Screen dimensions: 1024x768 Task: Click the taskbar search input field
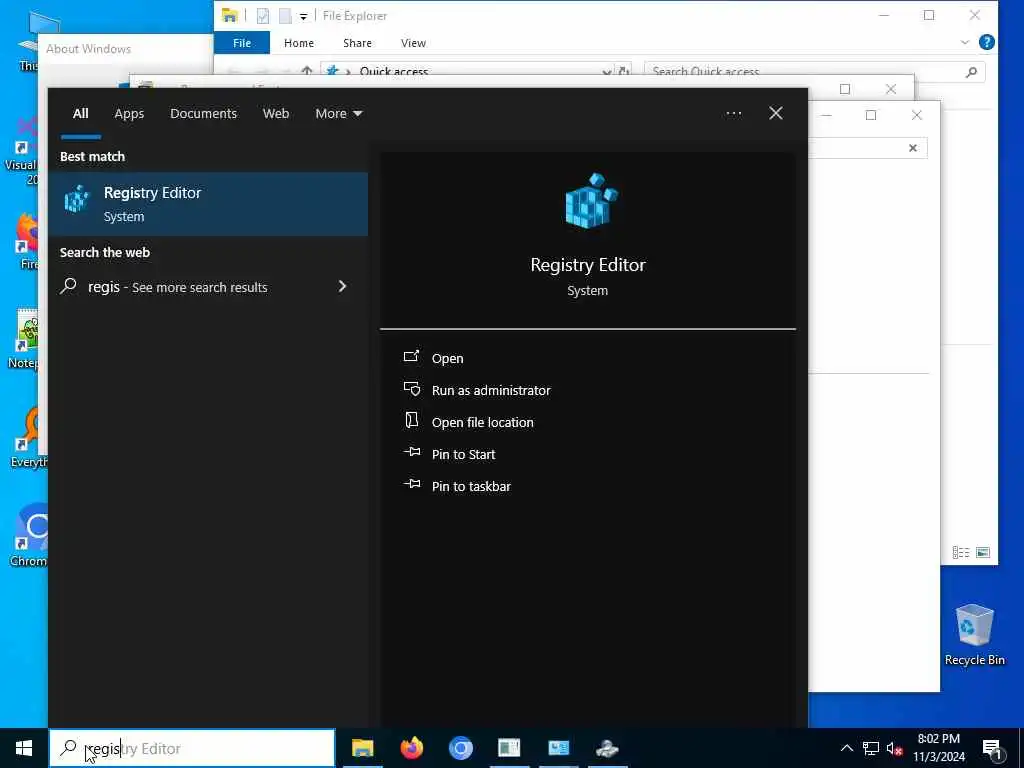(192, 748)
